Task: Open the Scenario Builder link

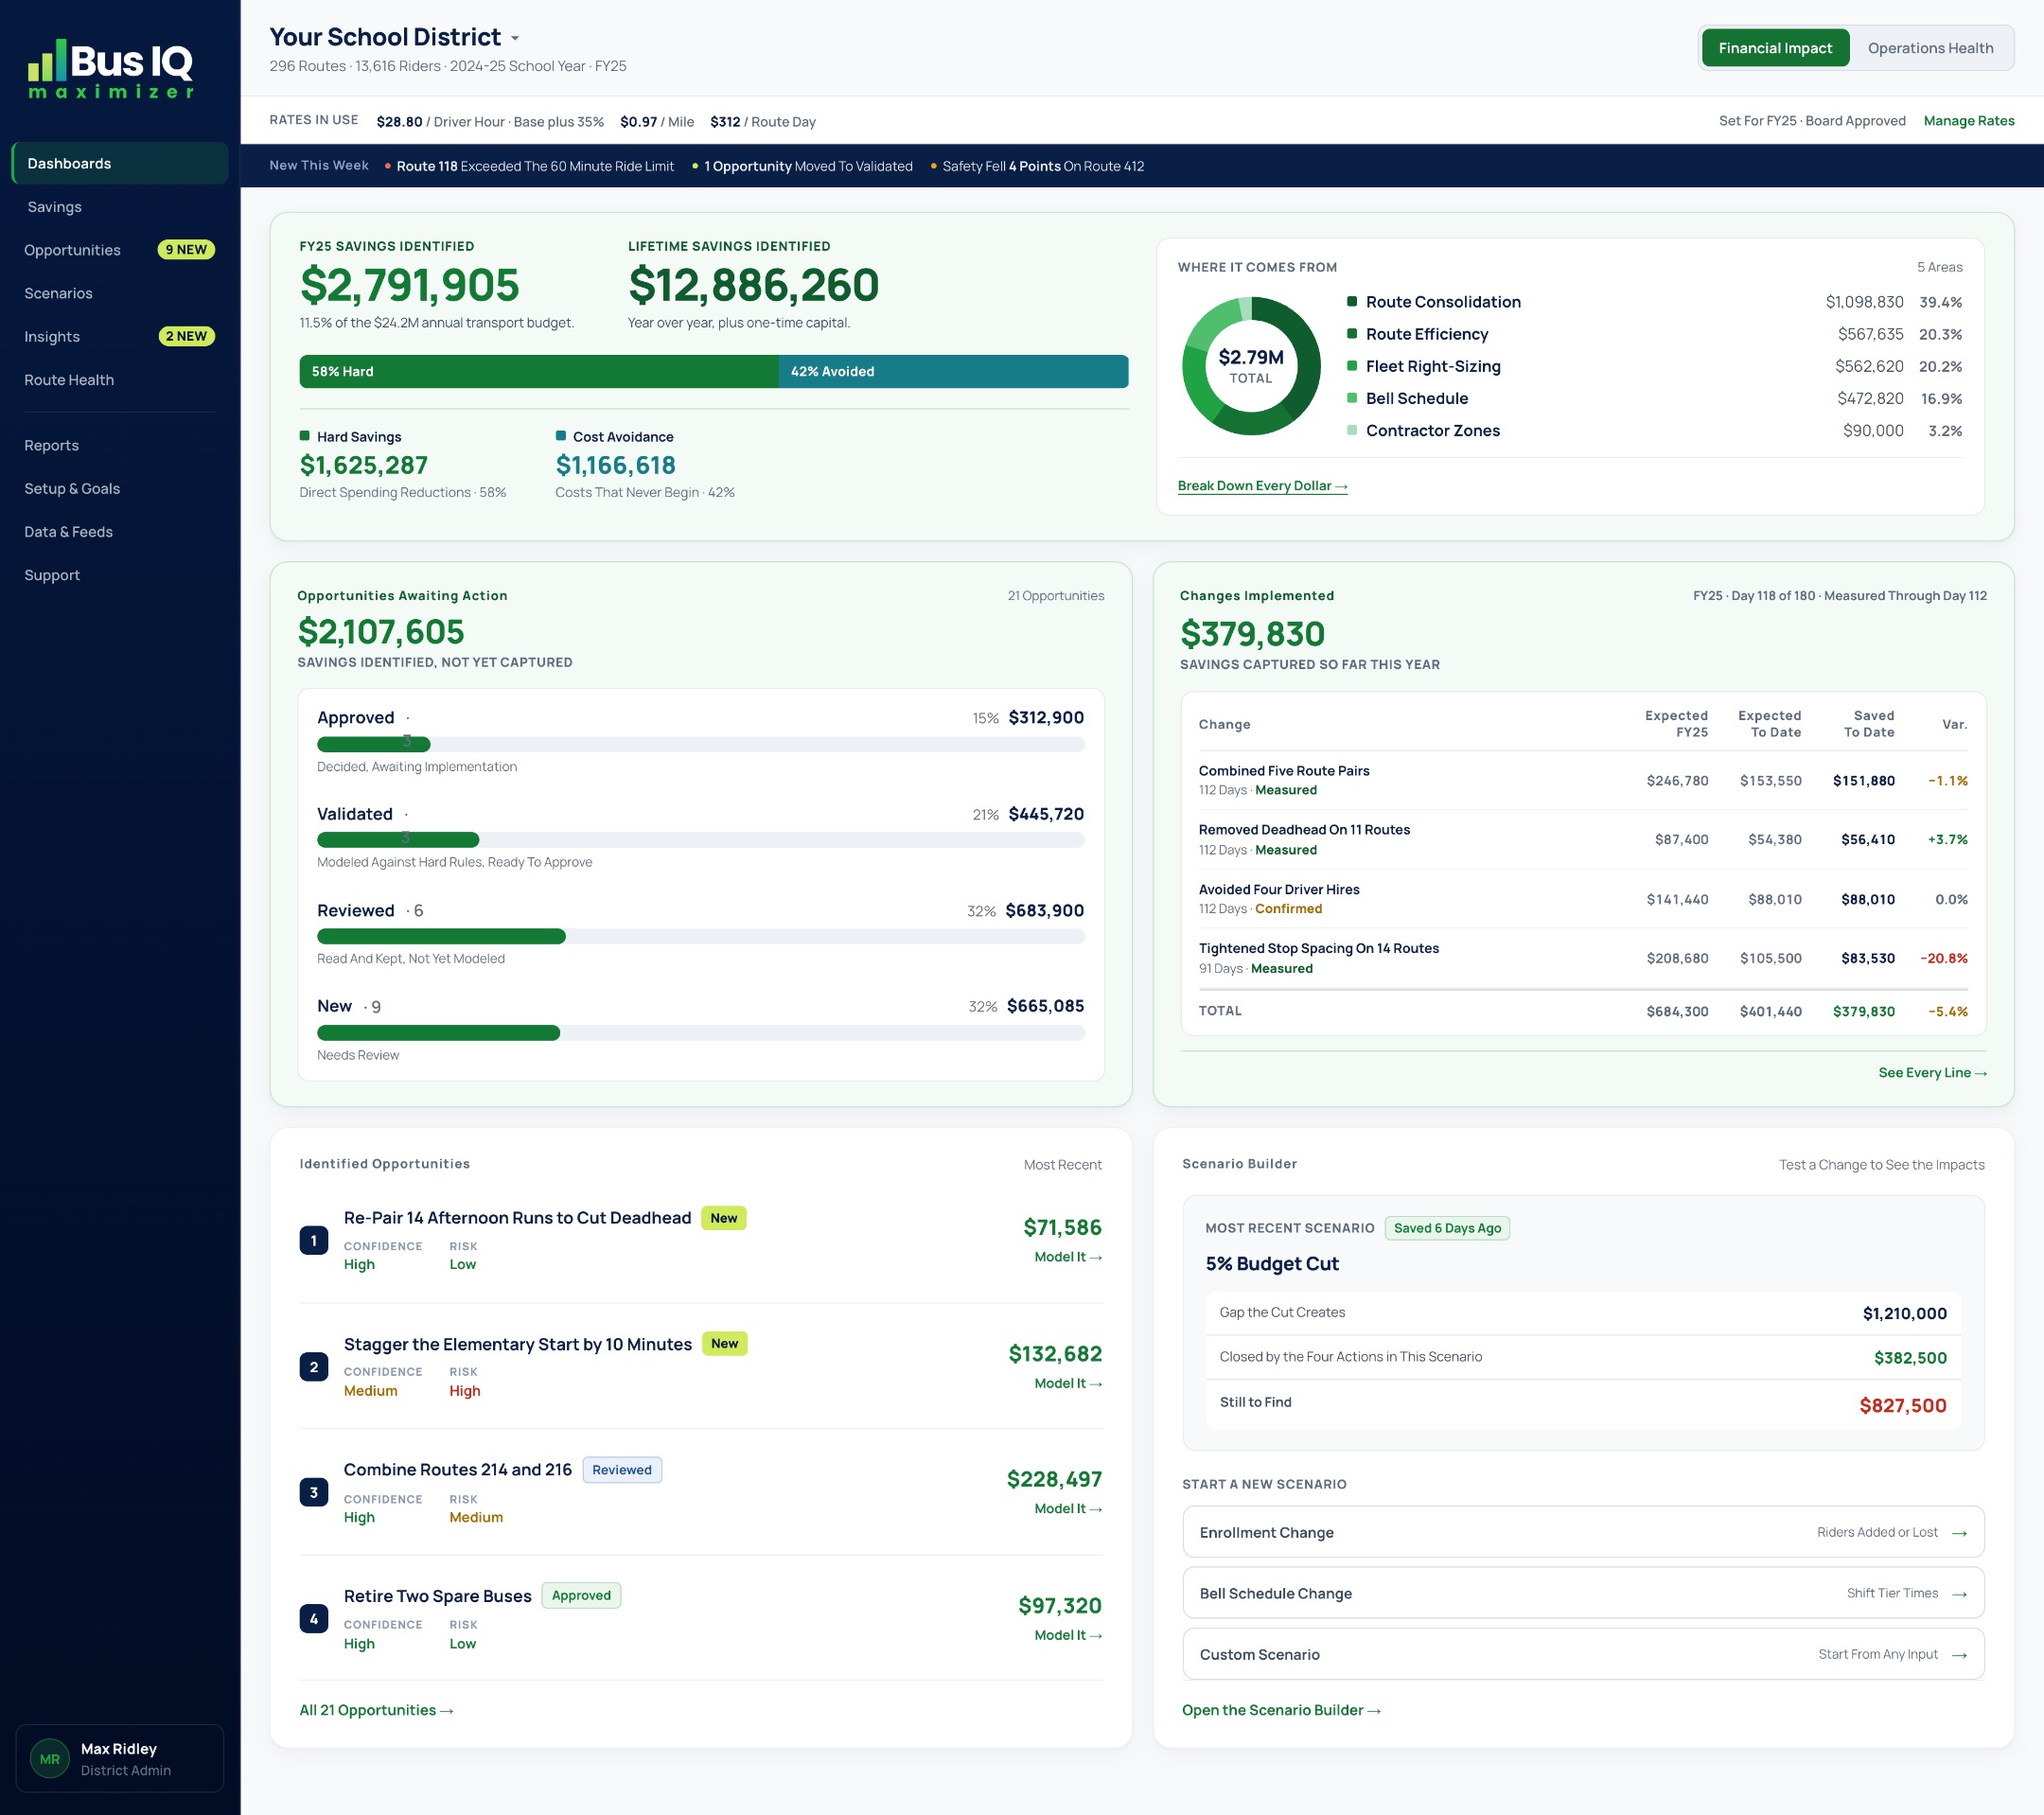Action: point(1281,1710)
